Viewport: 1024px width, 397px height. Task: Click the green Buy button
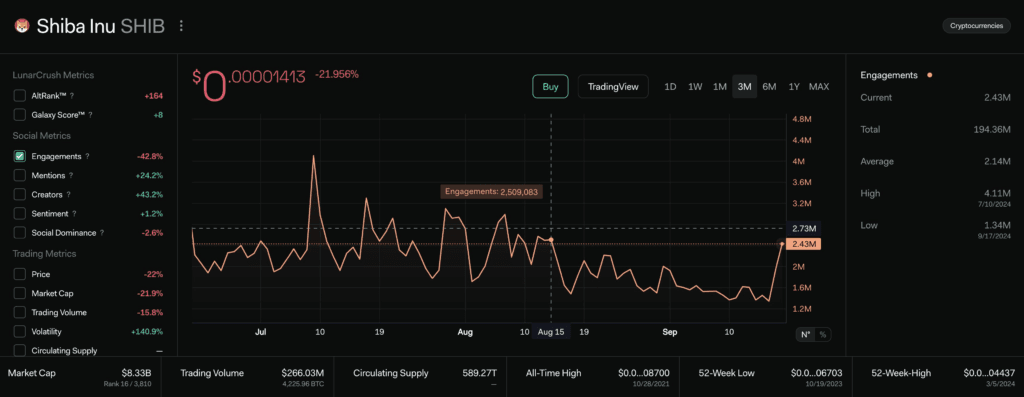tap(551, 86)
